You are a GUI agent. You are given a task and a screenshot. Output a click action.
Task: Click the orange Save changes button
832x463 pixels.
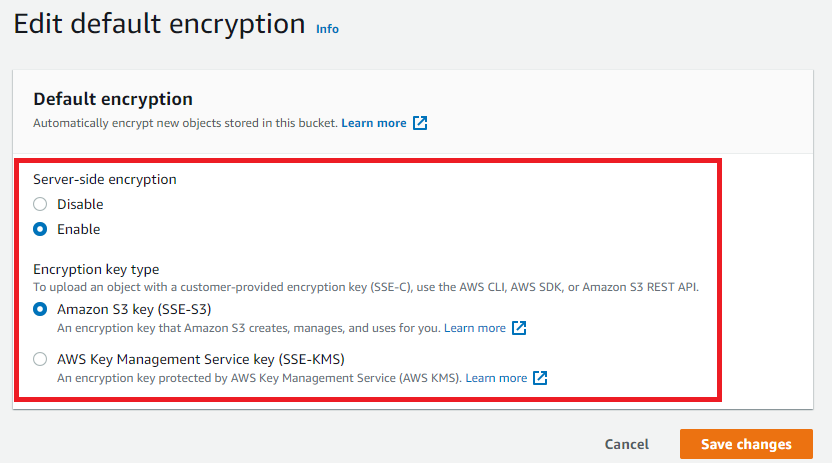tap(746, 444)
